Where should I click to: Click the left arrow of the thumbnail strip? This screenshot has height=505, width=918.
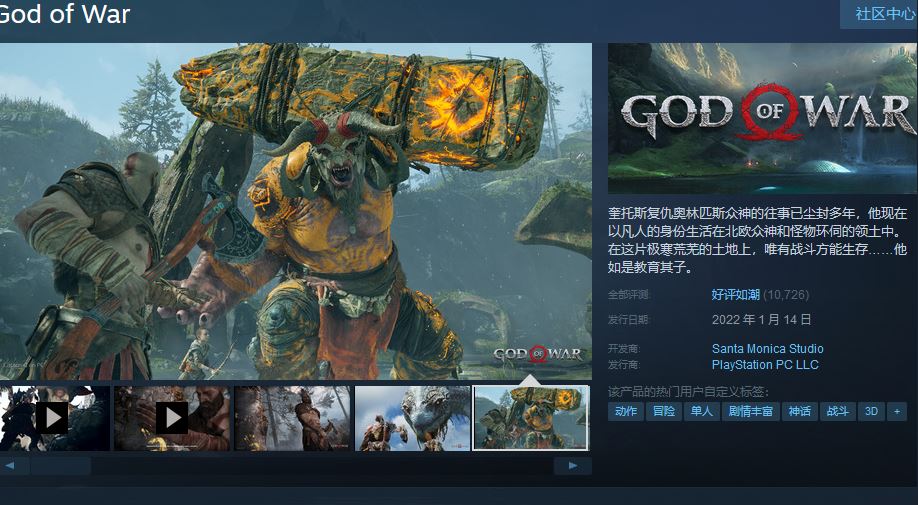(x=10, y=466)
